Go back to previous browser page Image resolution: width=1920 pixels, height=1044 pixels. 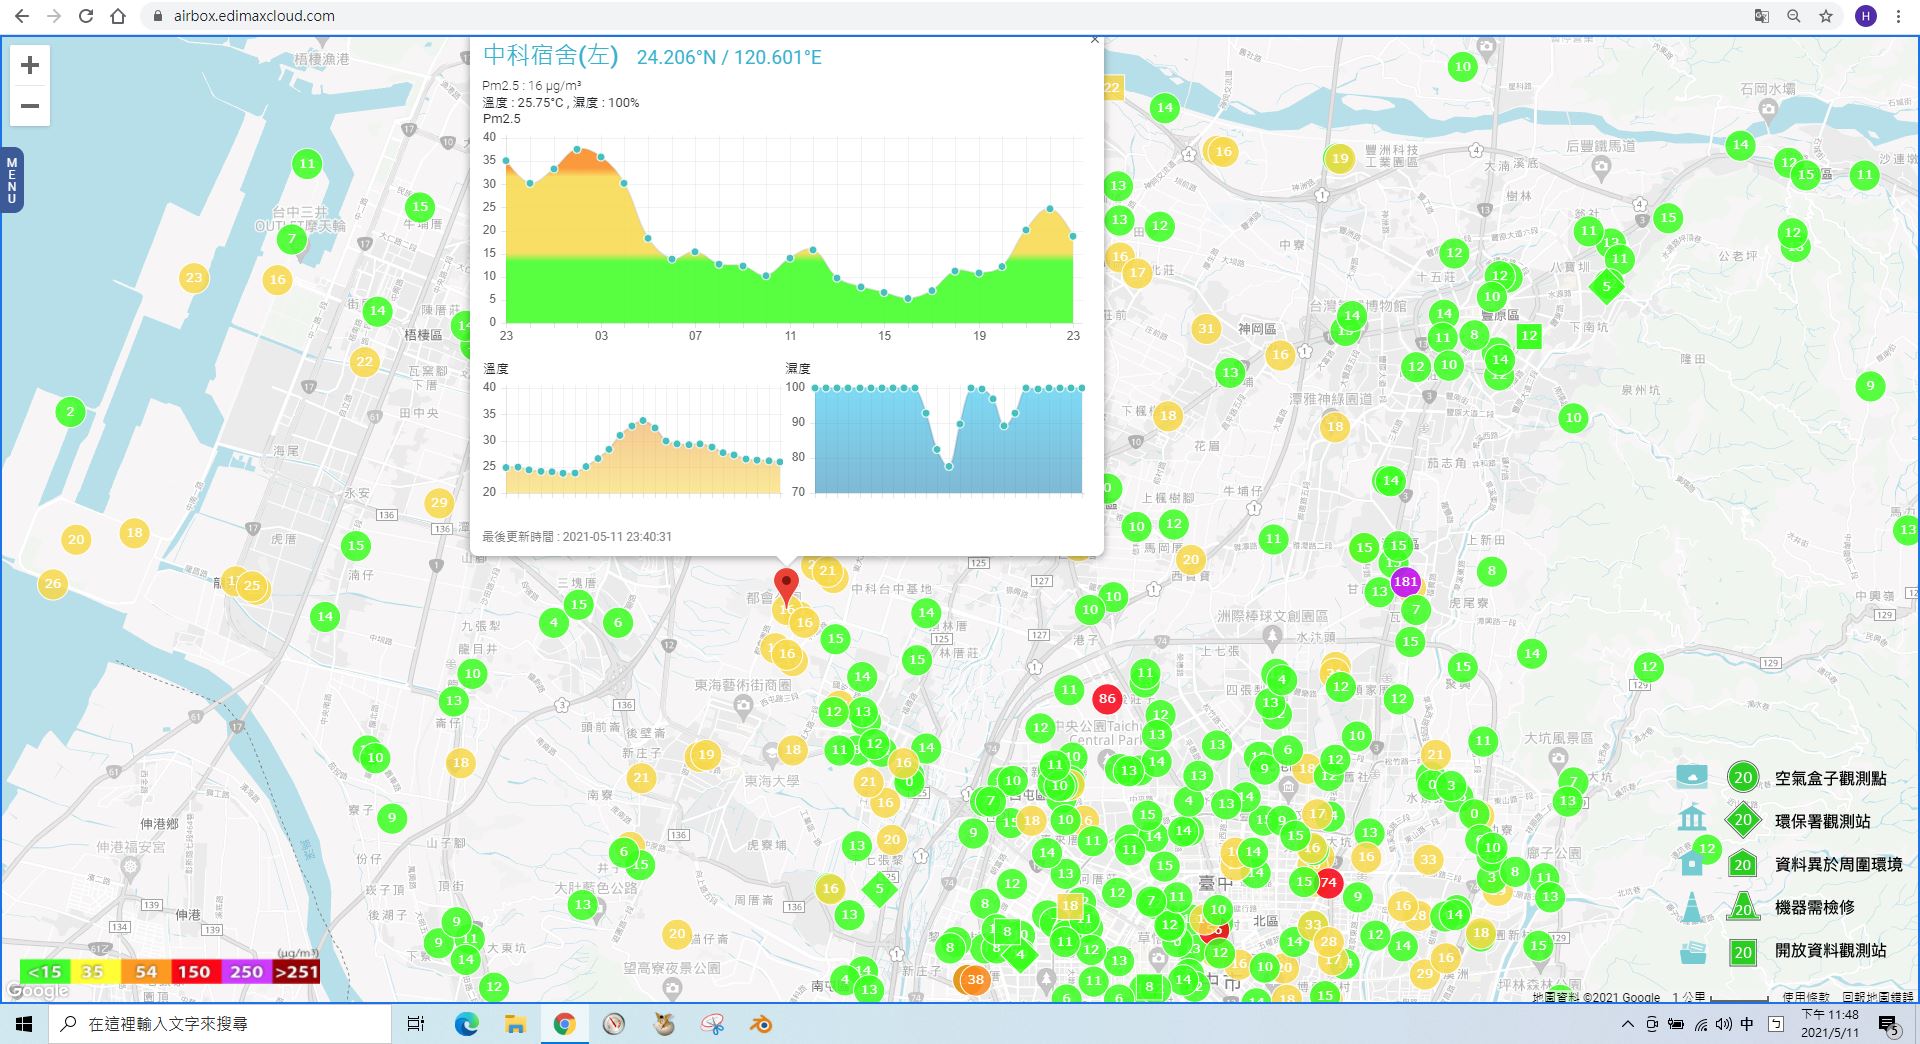click(22, 16)
